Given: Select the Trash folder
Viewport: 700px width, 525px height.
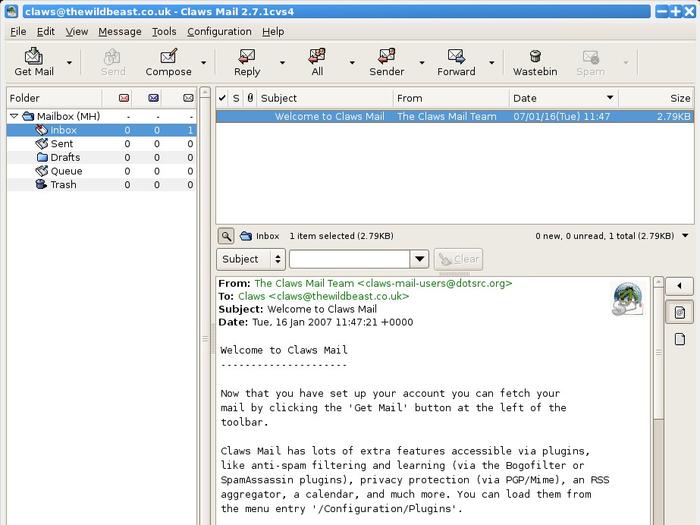Looking at the screenshot, I should point(101,184).
